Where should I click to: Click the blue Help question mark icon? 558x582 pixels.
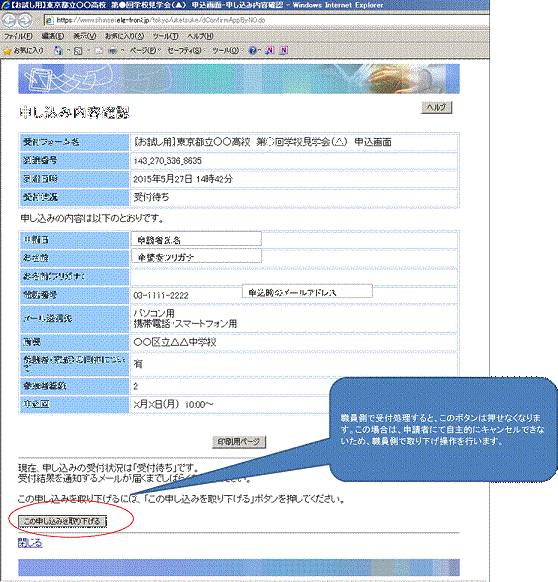pos(253,50)
